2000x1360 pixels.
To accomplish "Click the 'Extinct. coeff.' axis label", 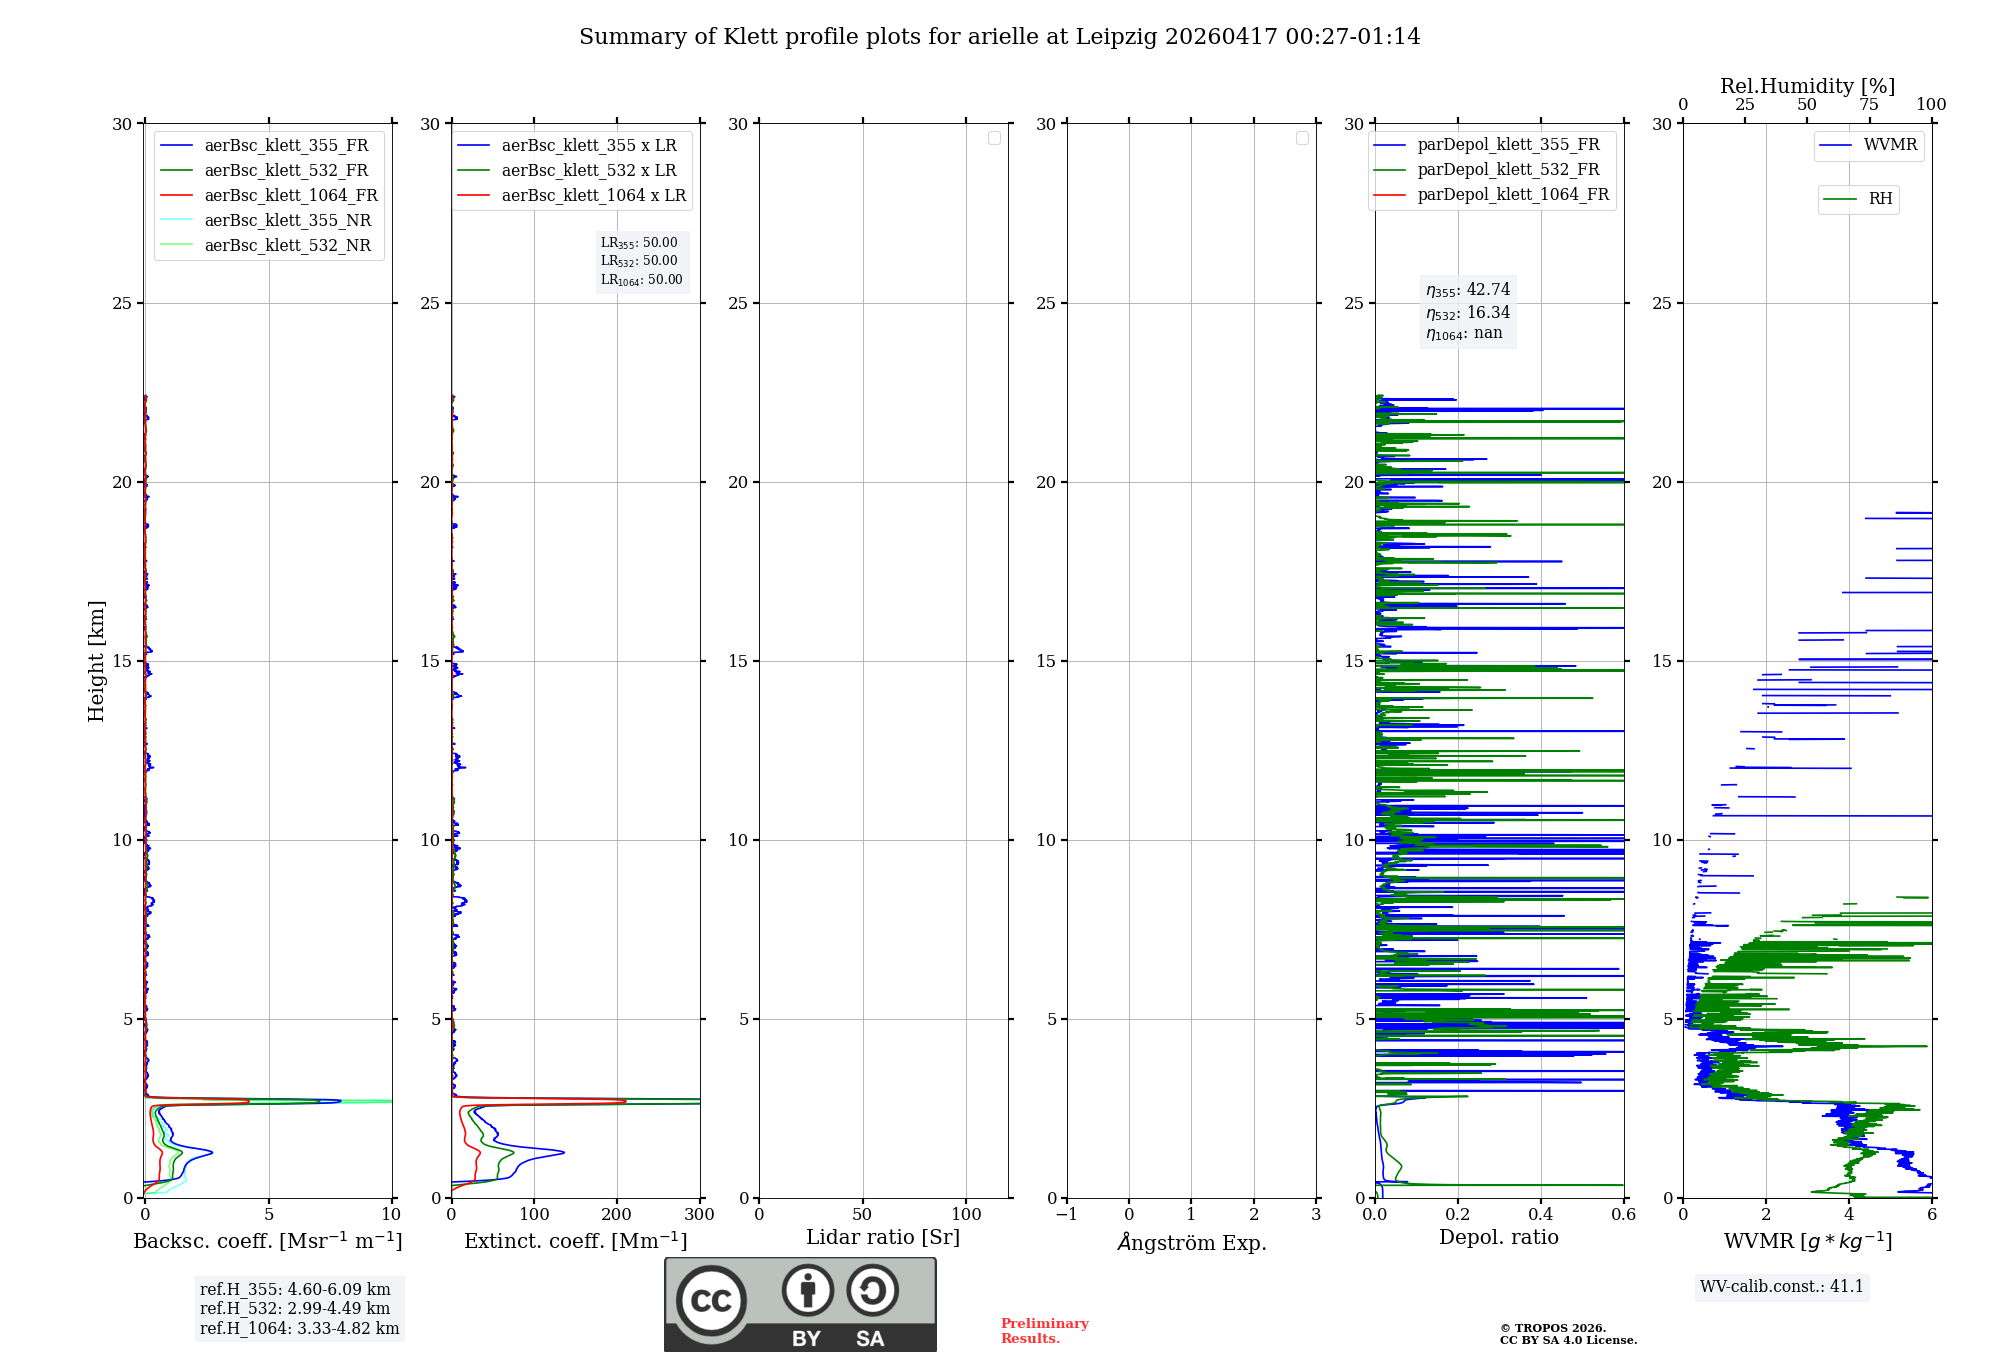I will 576,1241.
